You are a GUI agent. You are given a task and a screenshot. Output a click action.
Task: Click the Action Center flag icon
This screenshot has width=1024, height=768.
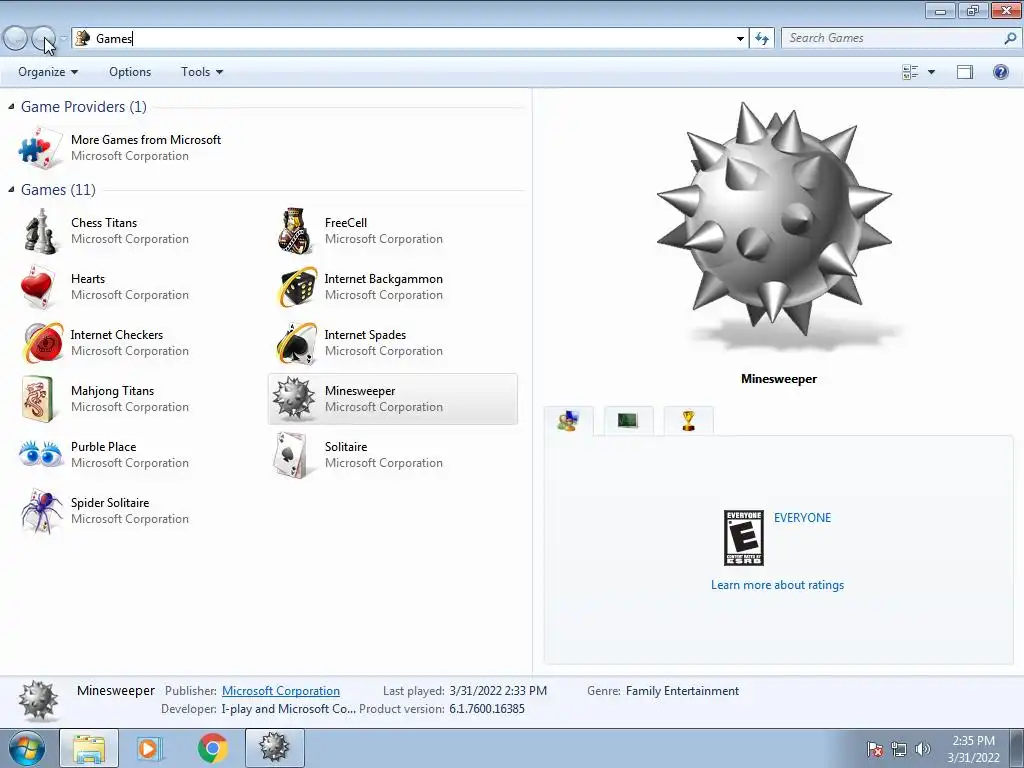point(875,749)
